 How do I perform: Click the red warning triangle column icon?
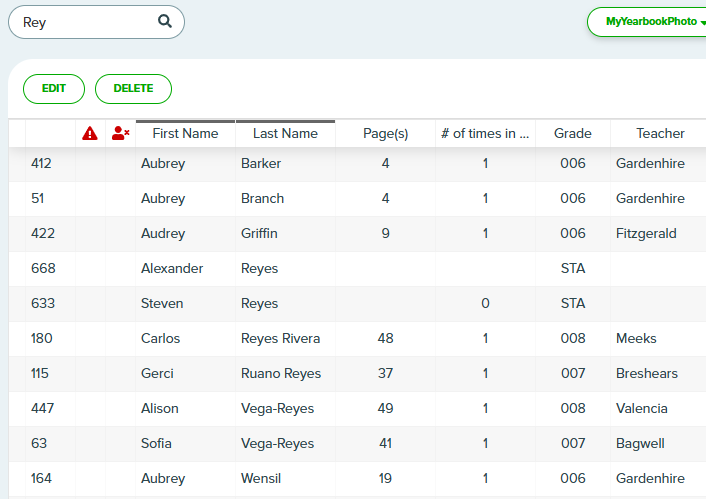pos(90,133)
